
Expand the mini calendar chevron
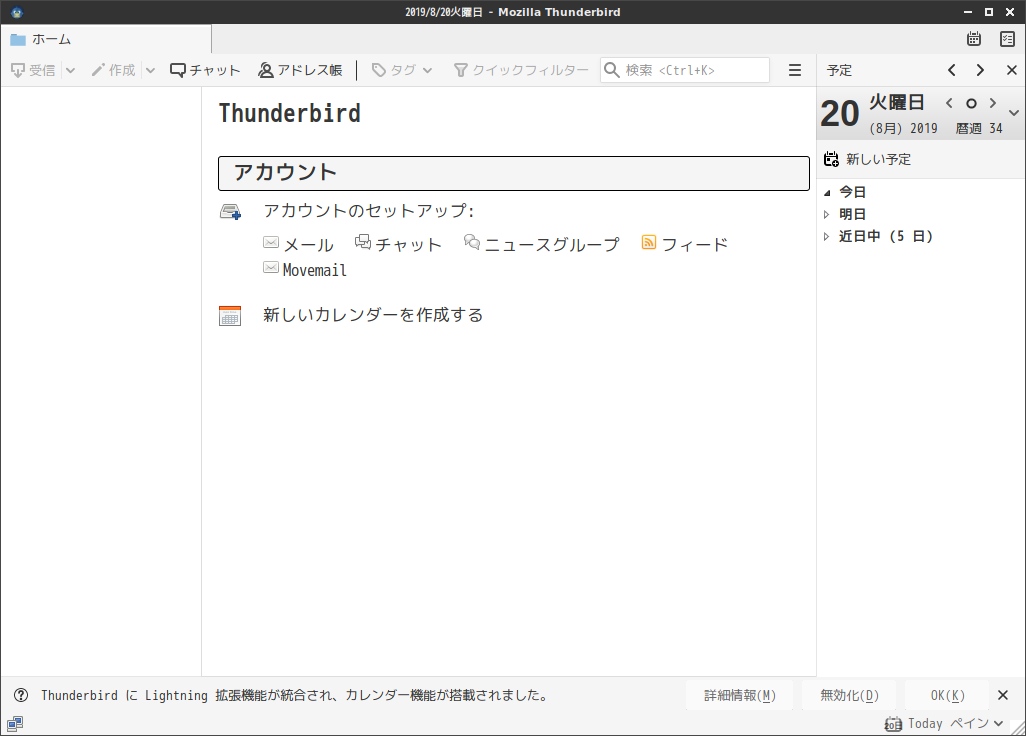pyautogui.click(x=1014, y=113)
